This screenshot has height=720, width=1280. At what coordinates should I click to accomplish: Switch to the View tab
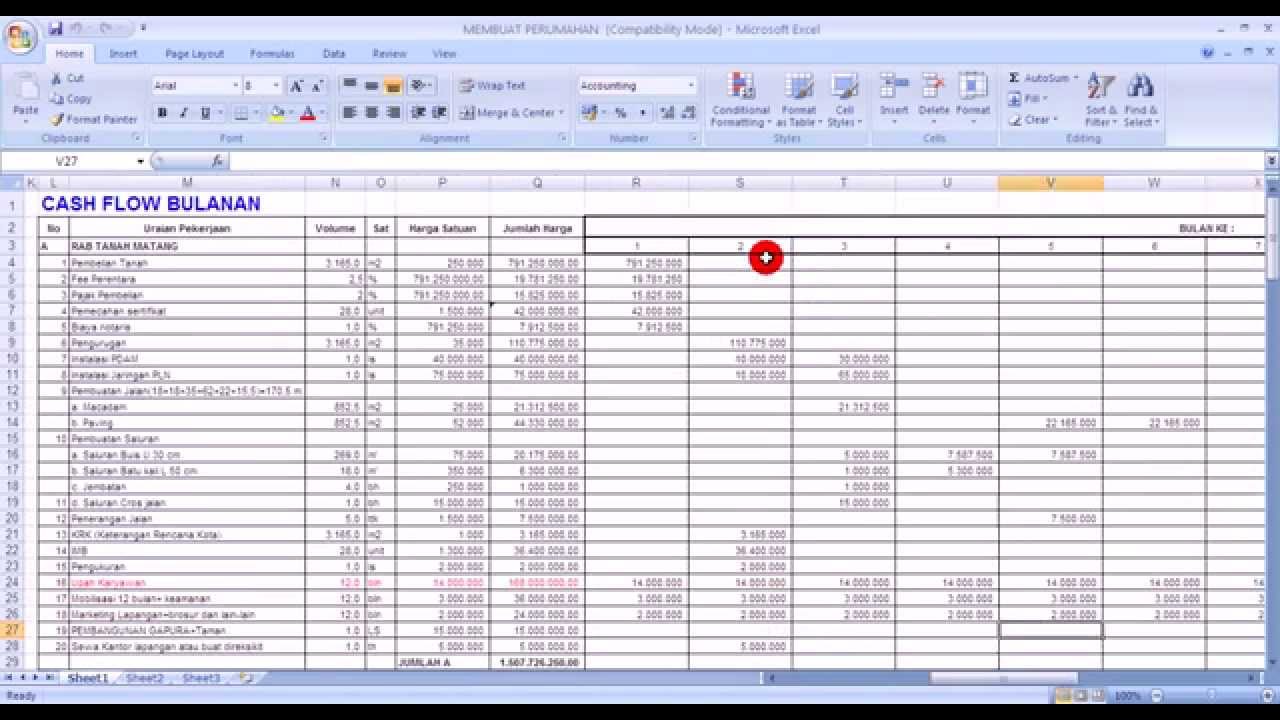point(444,54)
